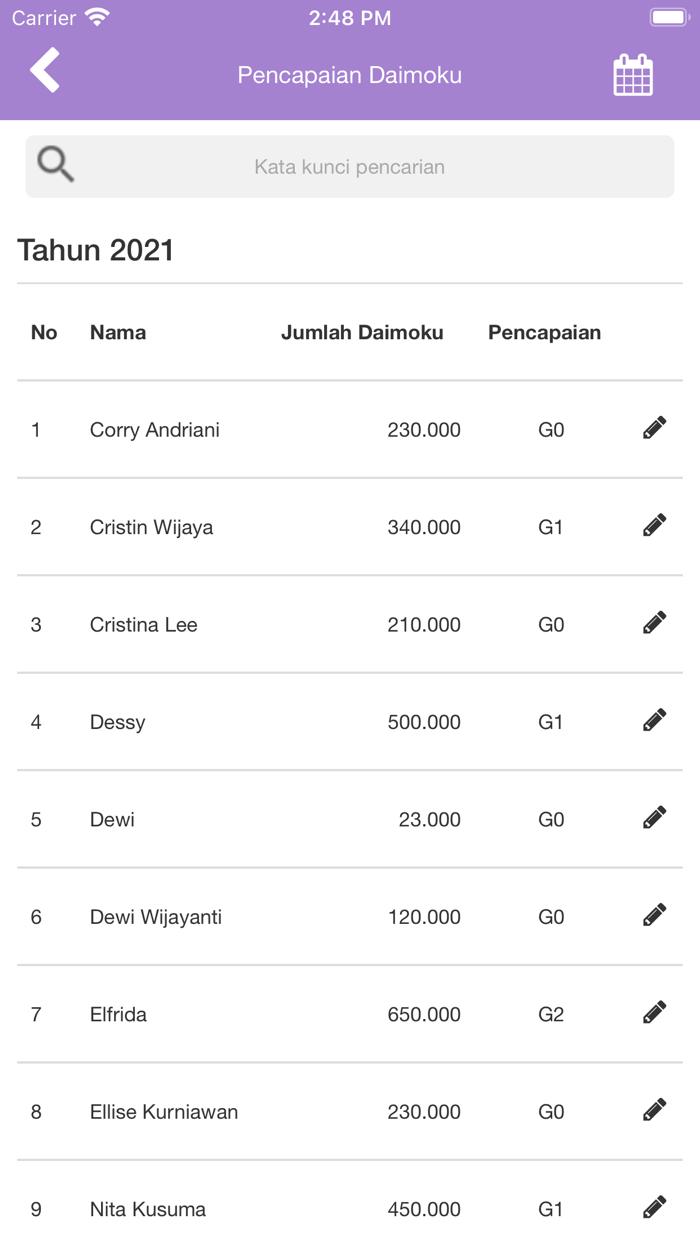
Task: Edit the row for Dewi
Action: (654, 819)
